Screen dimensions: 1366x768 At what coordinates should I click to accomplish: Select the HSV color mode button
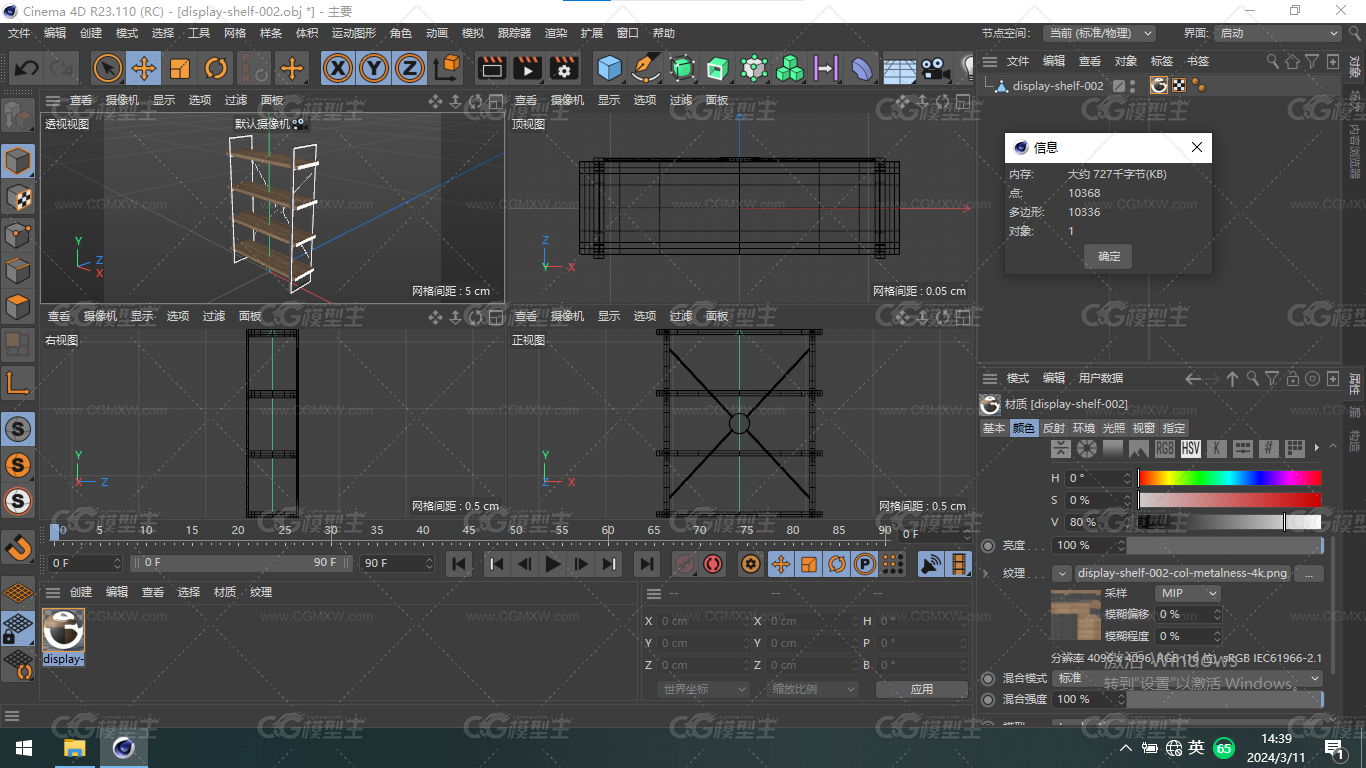[x=1190, y=449]
